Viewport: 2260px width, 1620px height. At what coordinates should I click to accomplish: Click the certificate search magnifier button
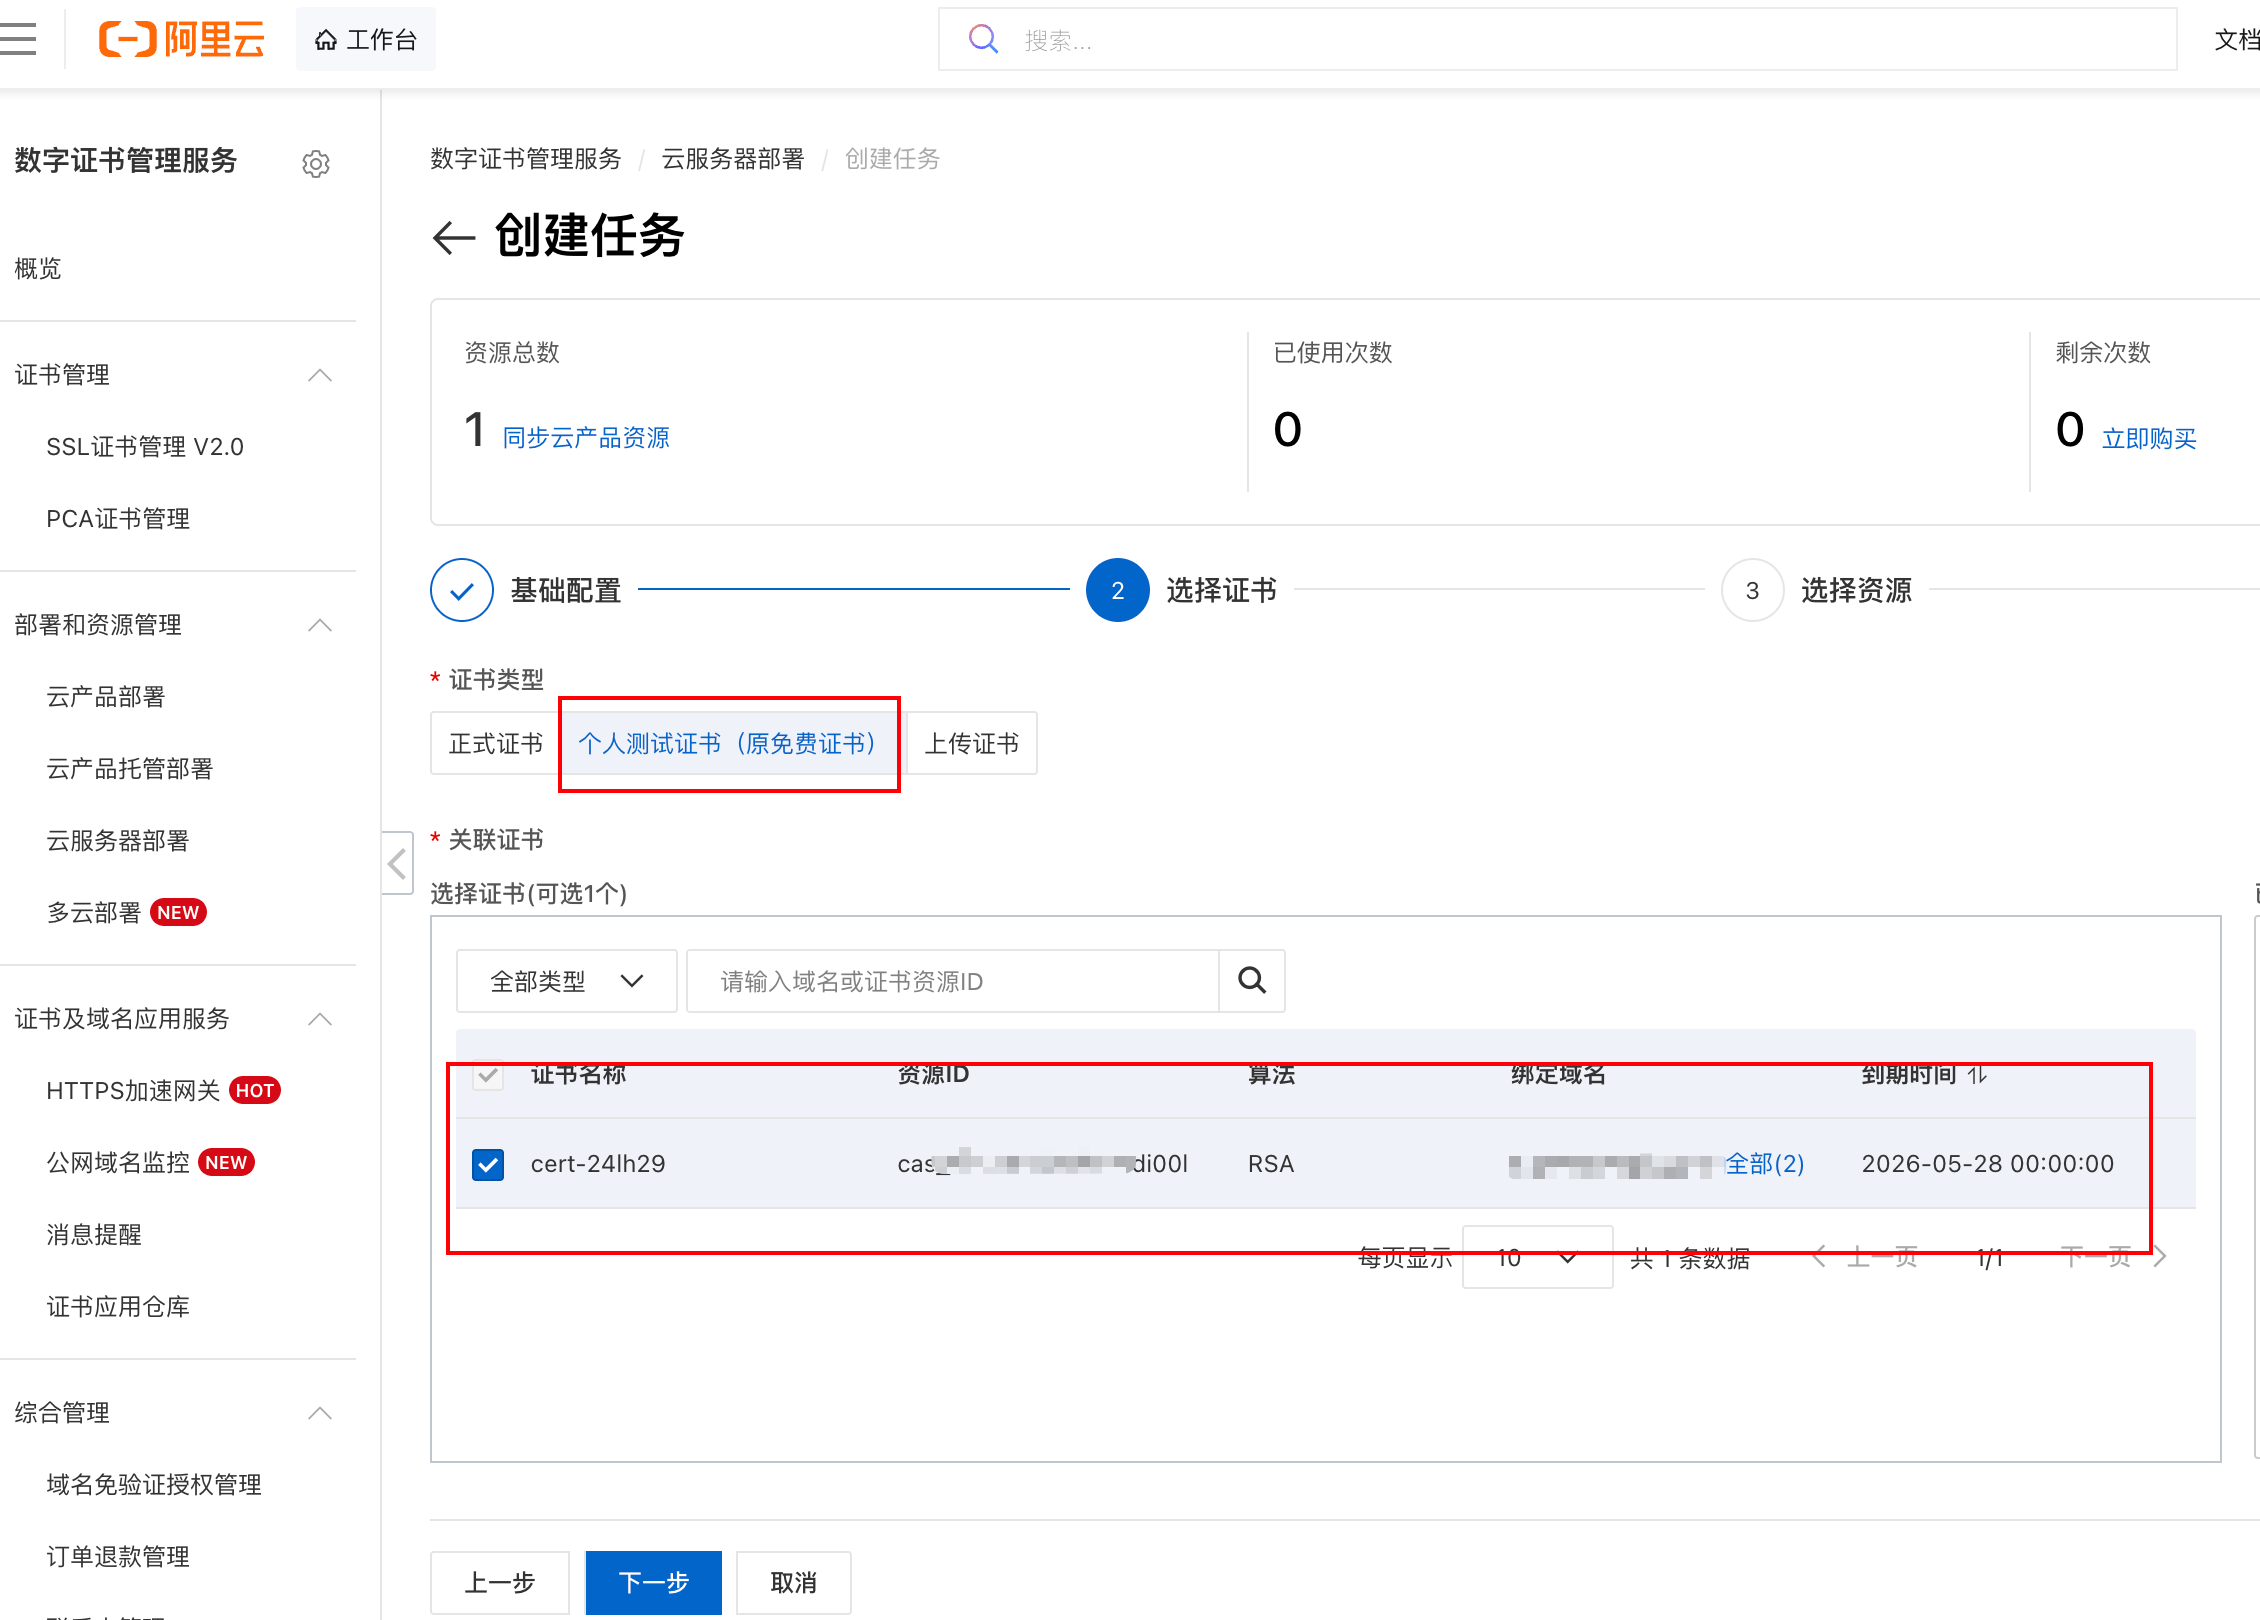tap(1251, 981)
